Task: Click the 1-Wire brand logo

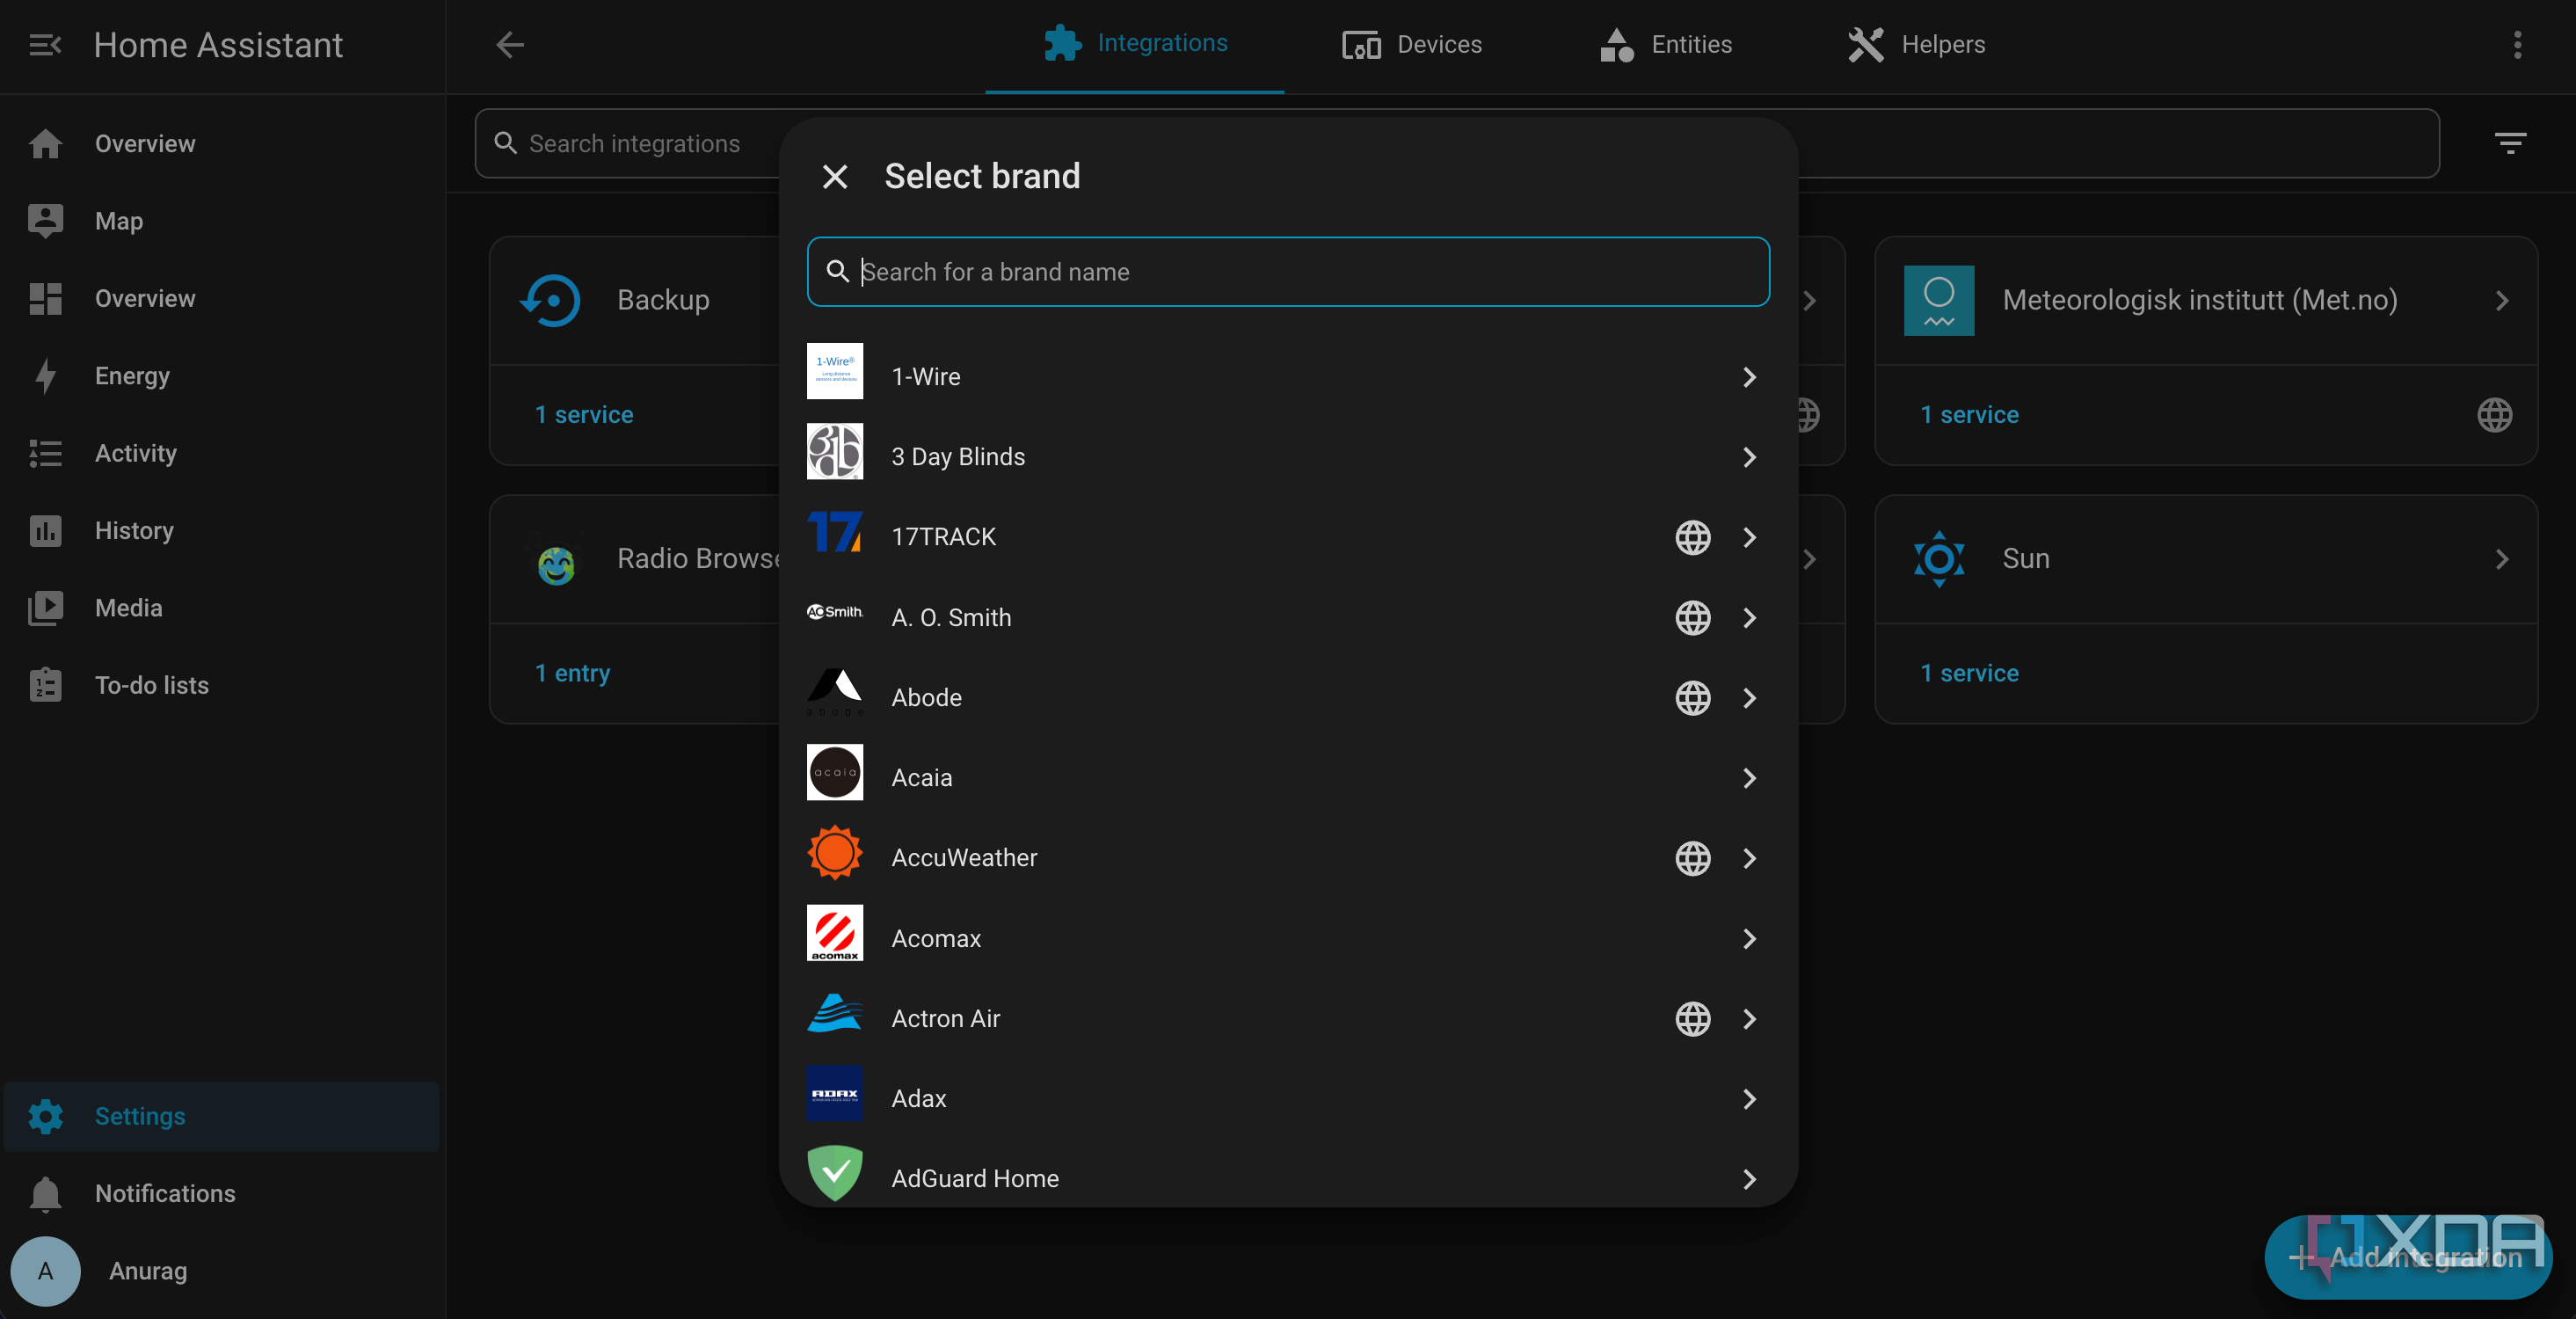Action: [x=834, y=371]
